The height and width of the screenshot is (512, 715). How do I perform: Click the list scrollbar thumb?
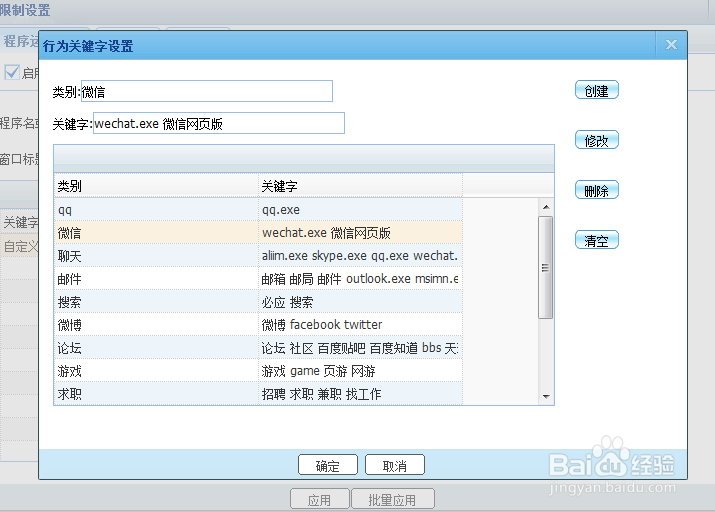(545, 268)
